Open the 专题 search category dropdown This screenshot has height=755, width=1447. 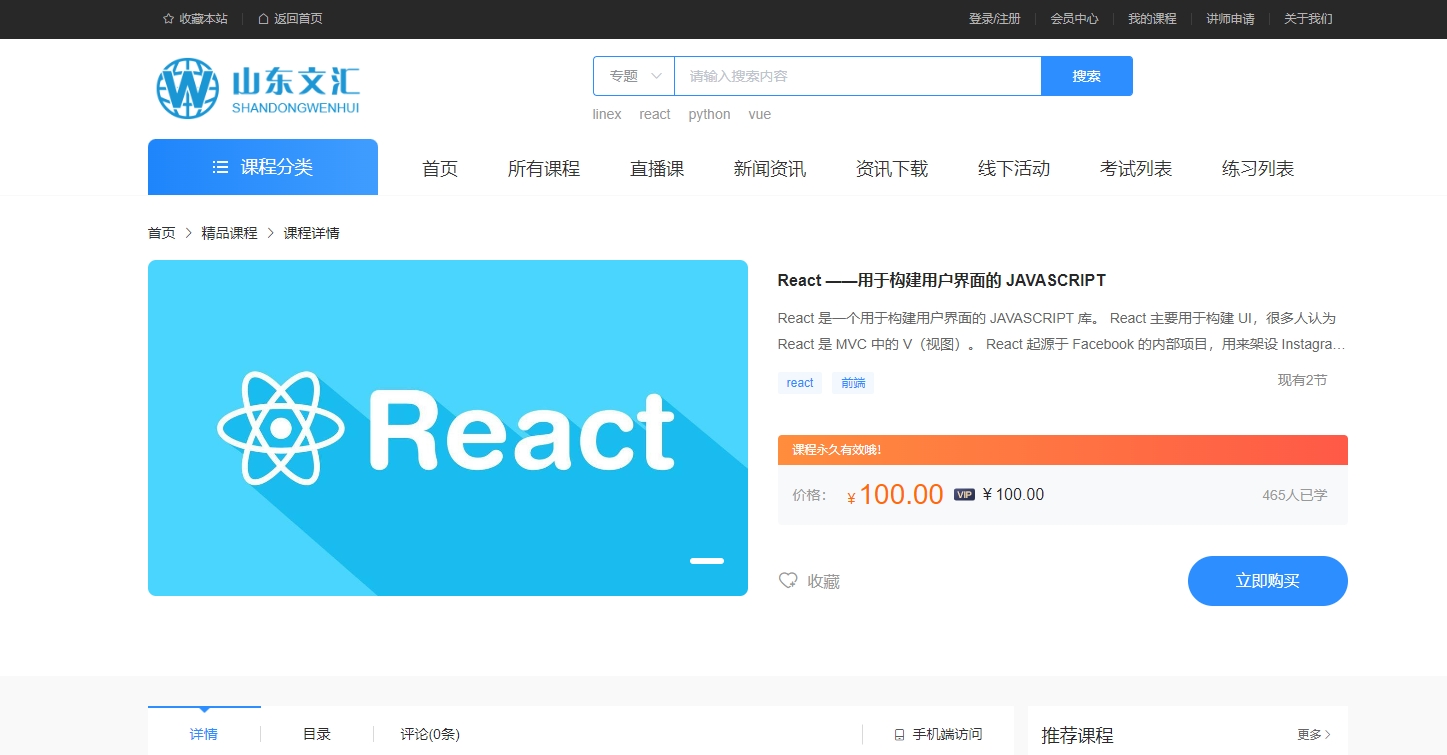click(634, 76)
